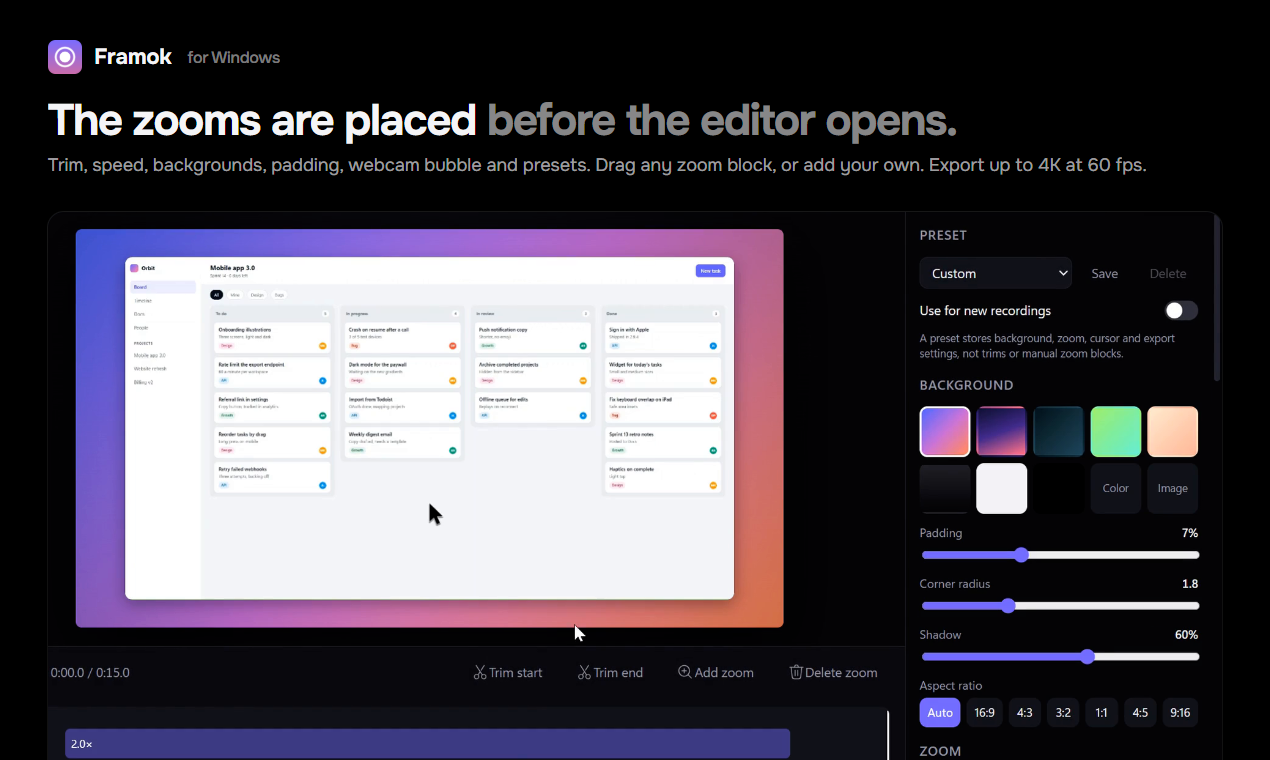The width and height of the screenshot is (1270, 760).
Task: Toggle Use for new recordings switch
Action: 1181,311
